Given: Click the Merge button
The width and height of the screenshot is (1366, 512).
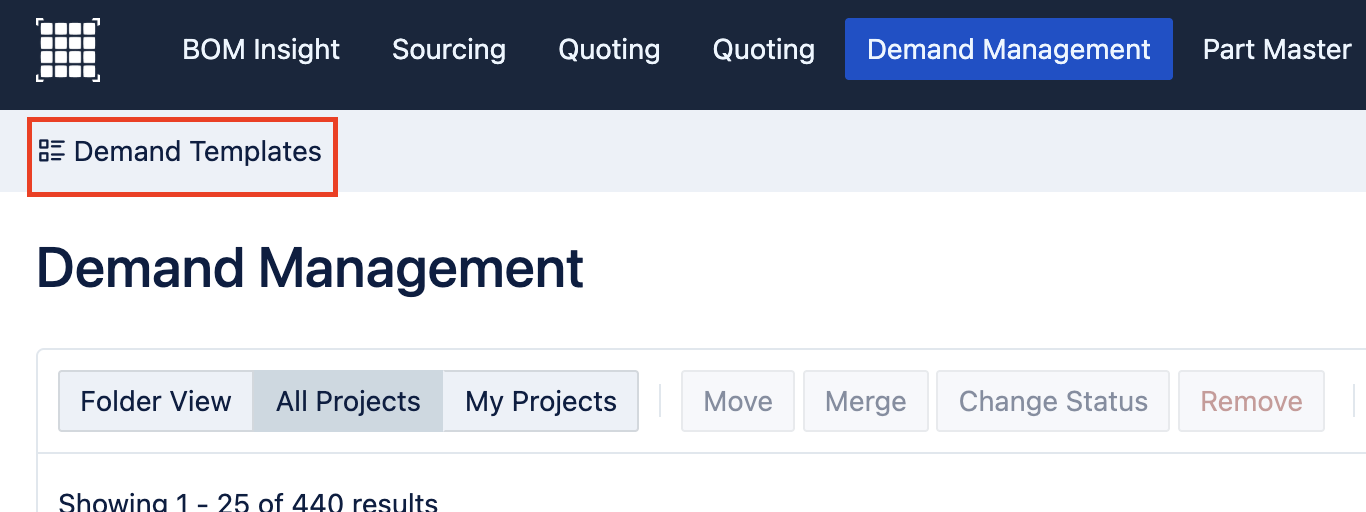Looking at the screenshot, I should [x=865, y=401].
